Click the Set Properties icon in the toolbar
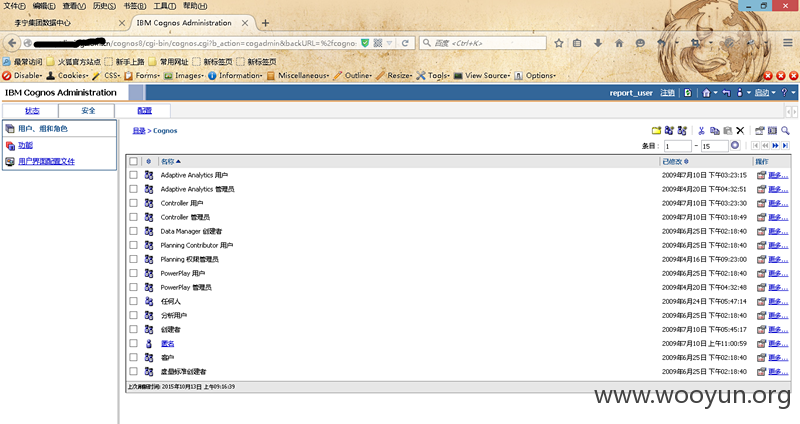The image size is (800, 424). 760,131
